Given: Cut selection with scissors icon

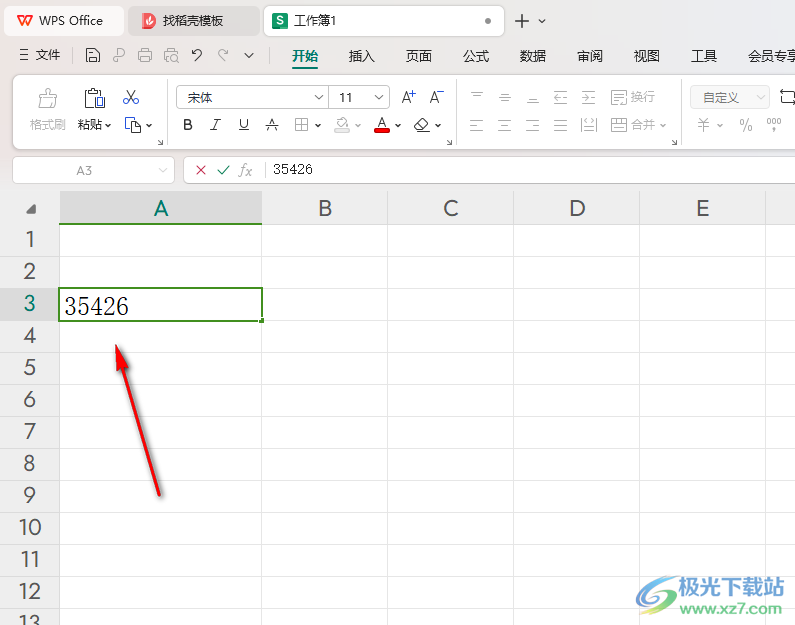Looking at the screenshot, I should pyautogui.click(x=131, y=97).
